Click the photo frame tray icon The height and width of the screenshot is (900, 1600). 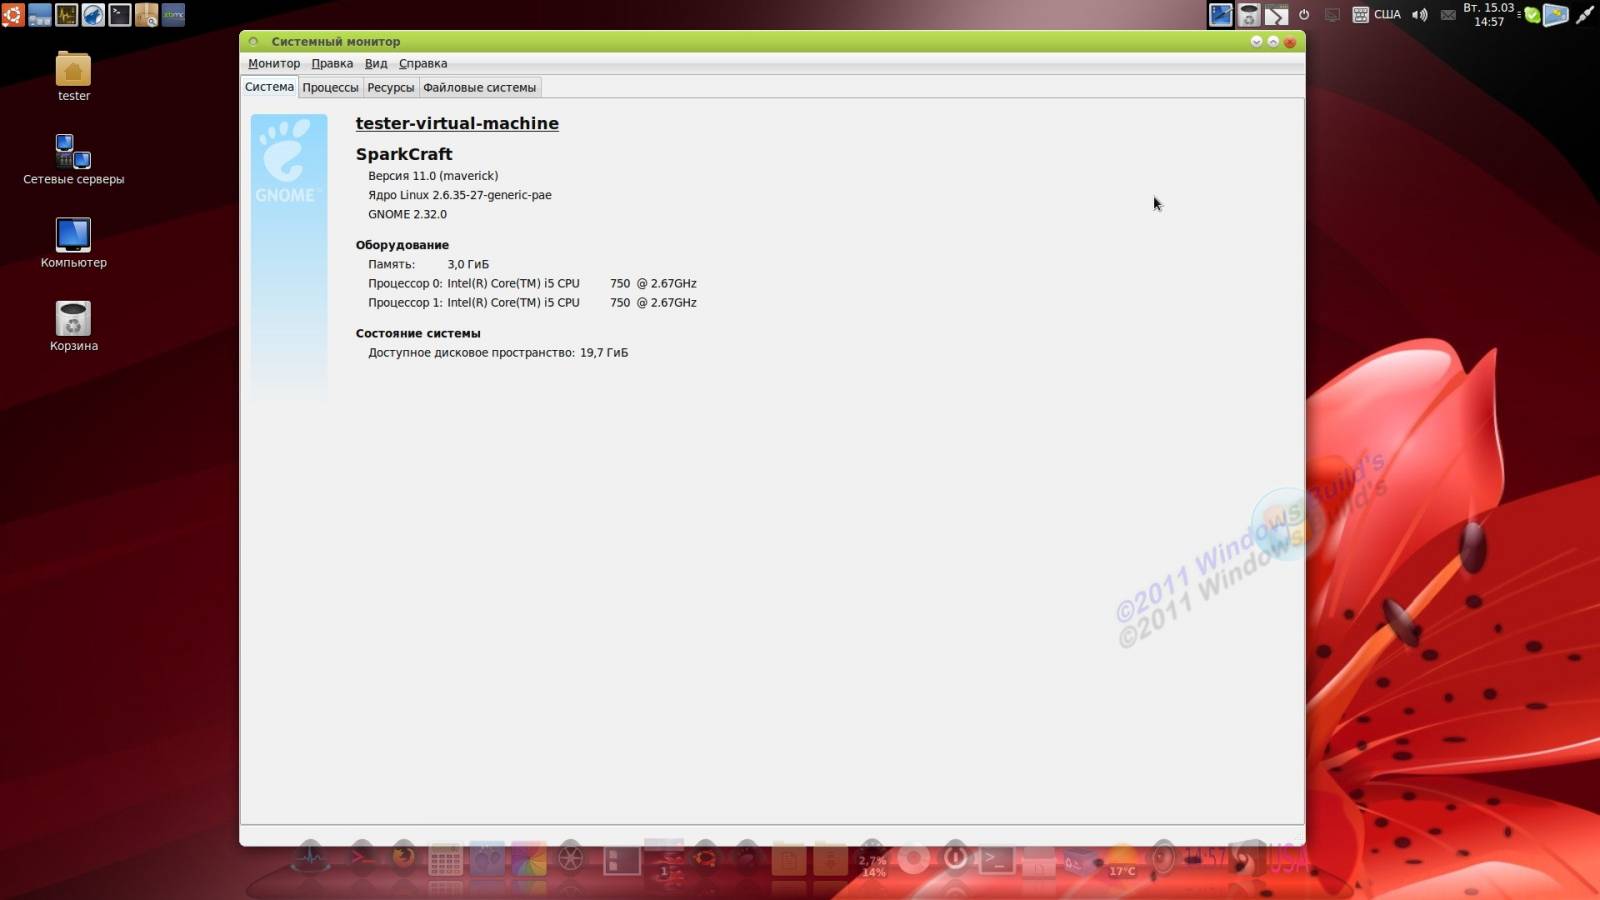tap(1556, 14)
